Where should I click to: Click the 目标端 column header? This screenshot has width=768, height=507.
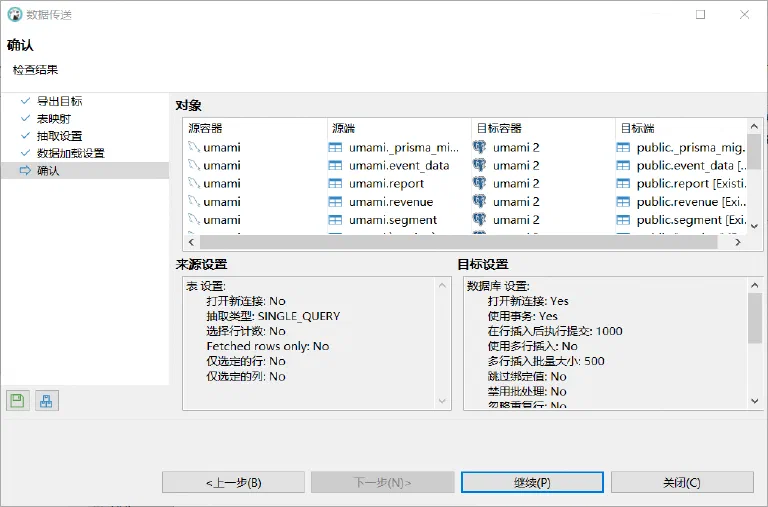(x=638, y=128)
